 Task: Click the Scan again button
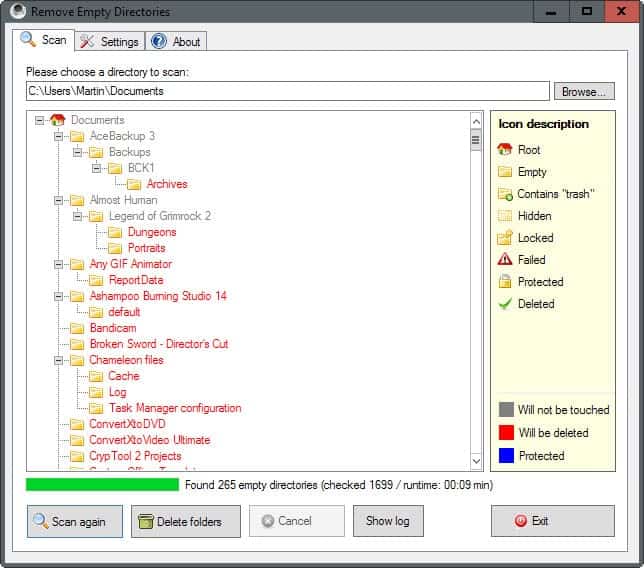point(75,522)
